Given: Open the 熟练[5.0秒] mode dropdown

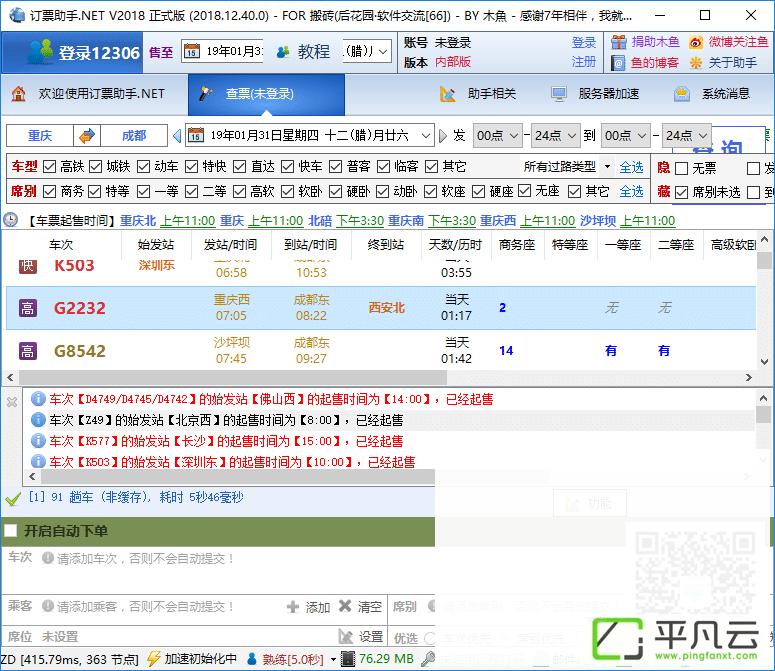Looking at the screenshot, I should (333, 659).
